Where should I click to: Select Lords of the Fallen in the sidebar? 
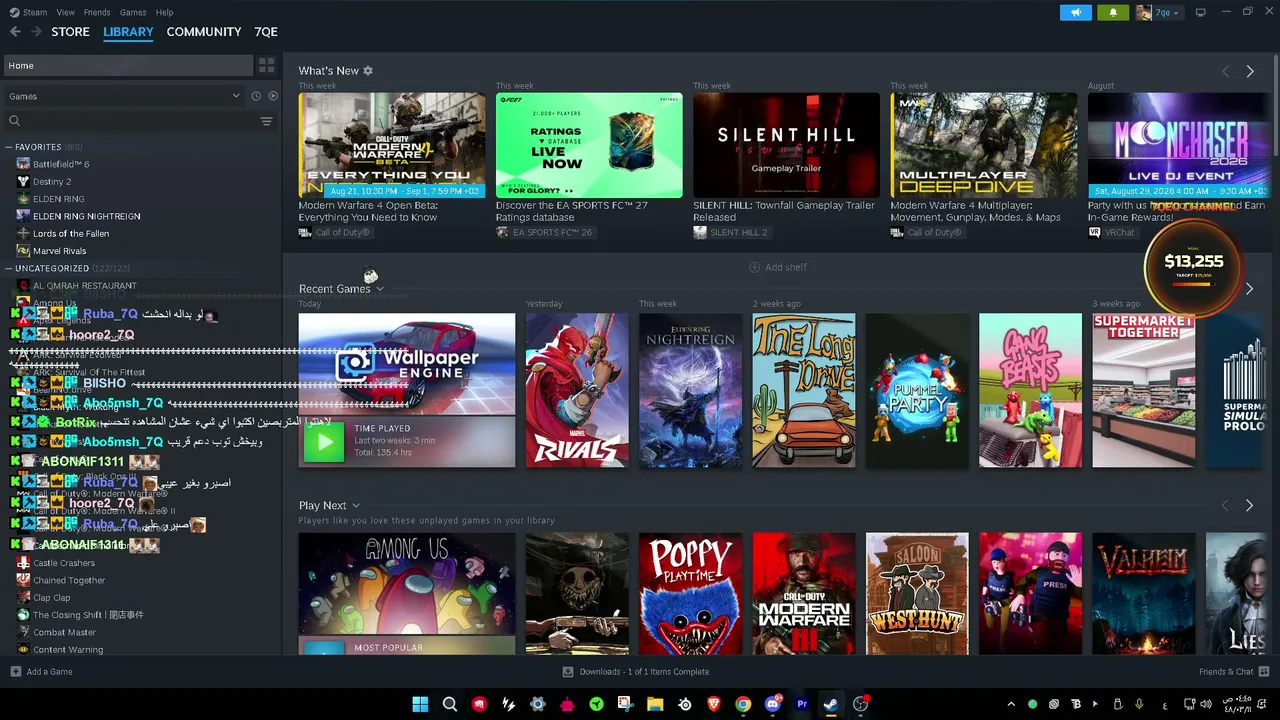click(x=71, y=234)
